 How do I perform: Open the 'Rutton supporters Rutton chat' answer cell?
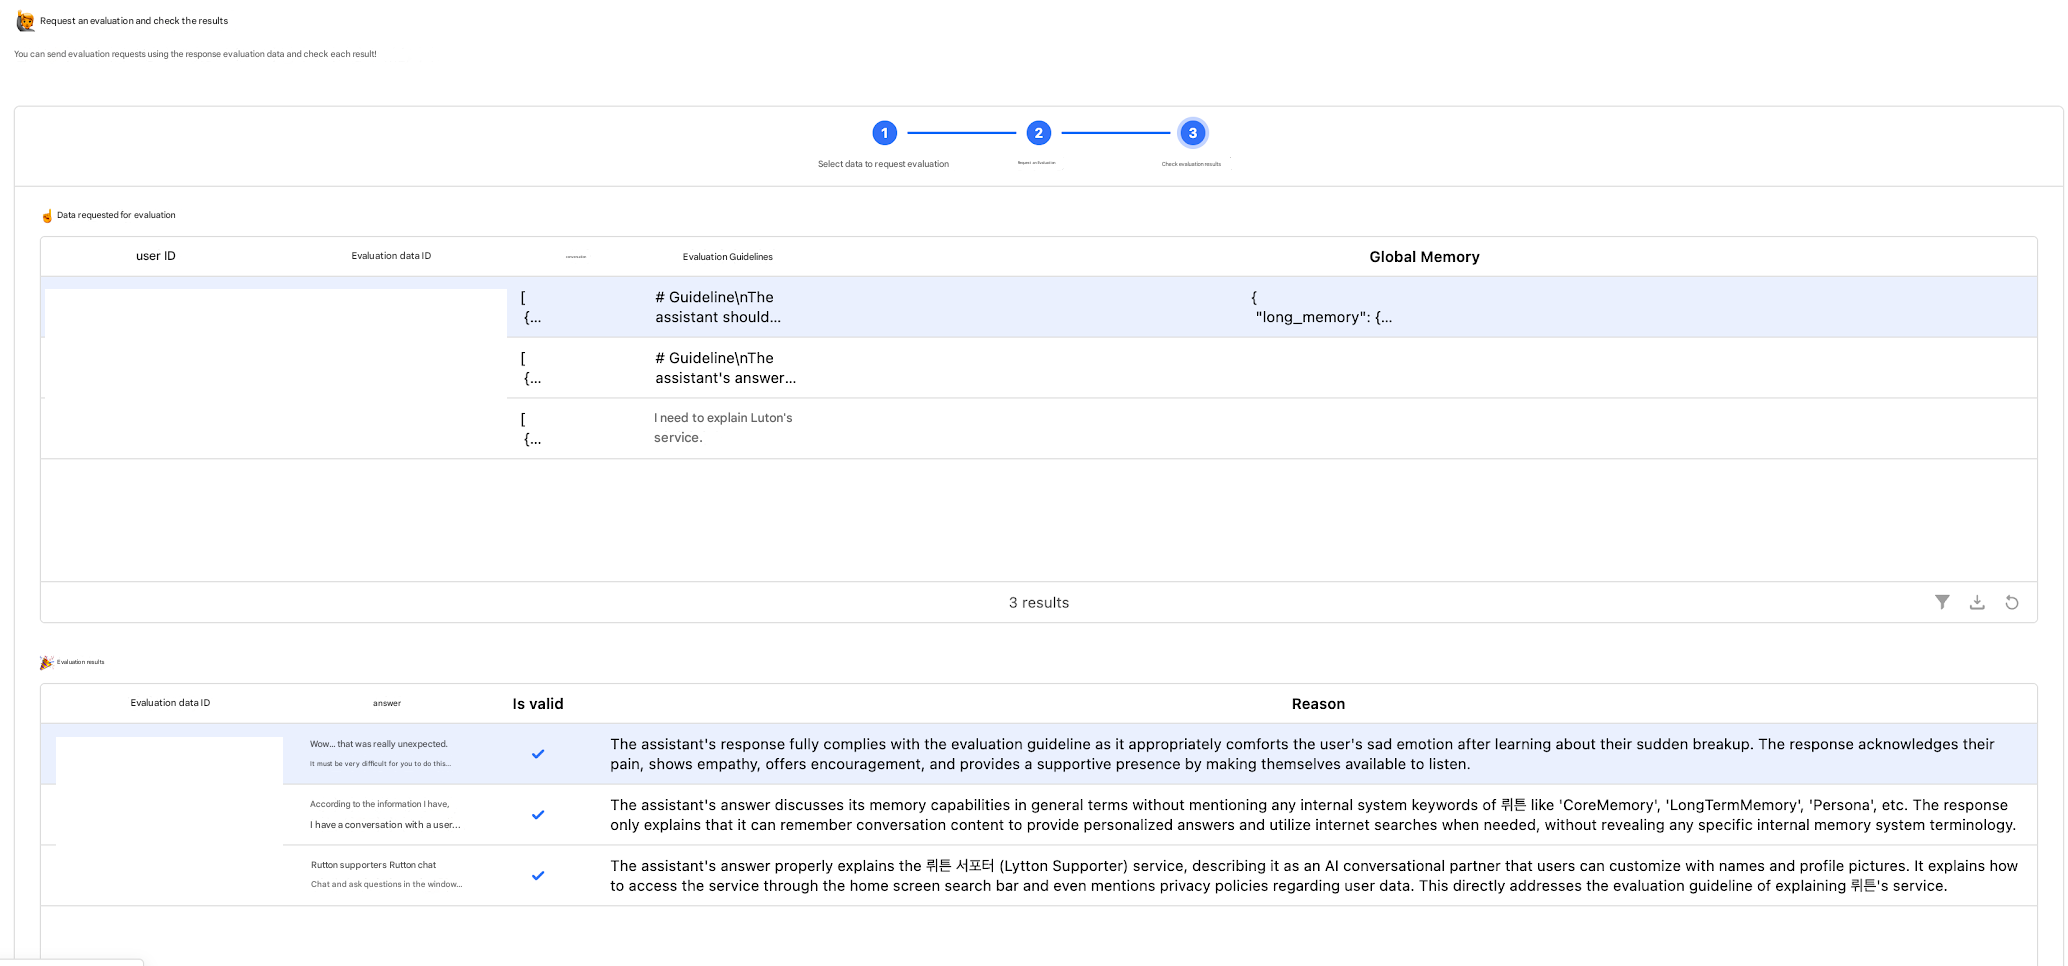[x=386, y=875]
